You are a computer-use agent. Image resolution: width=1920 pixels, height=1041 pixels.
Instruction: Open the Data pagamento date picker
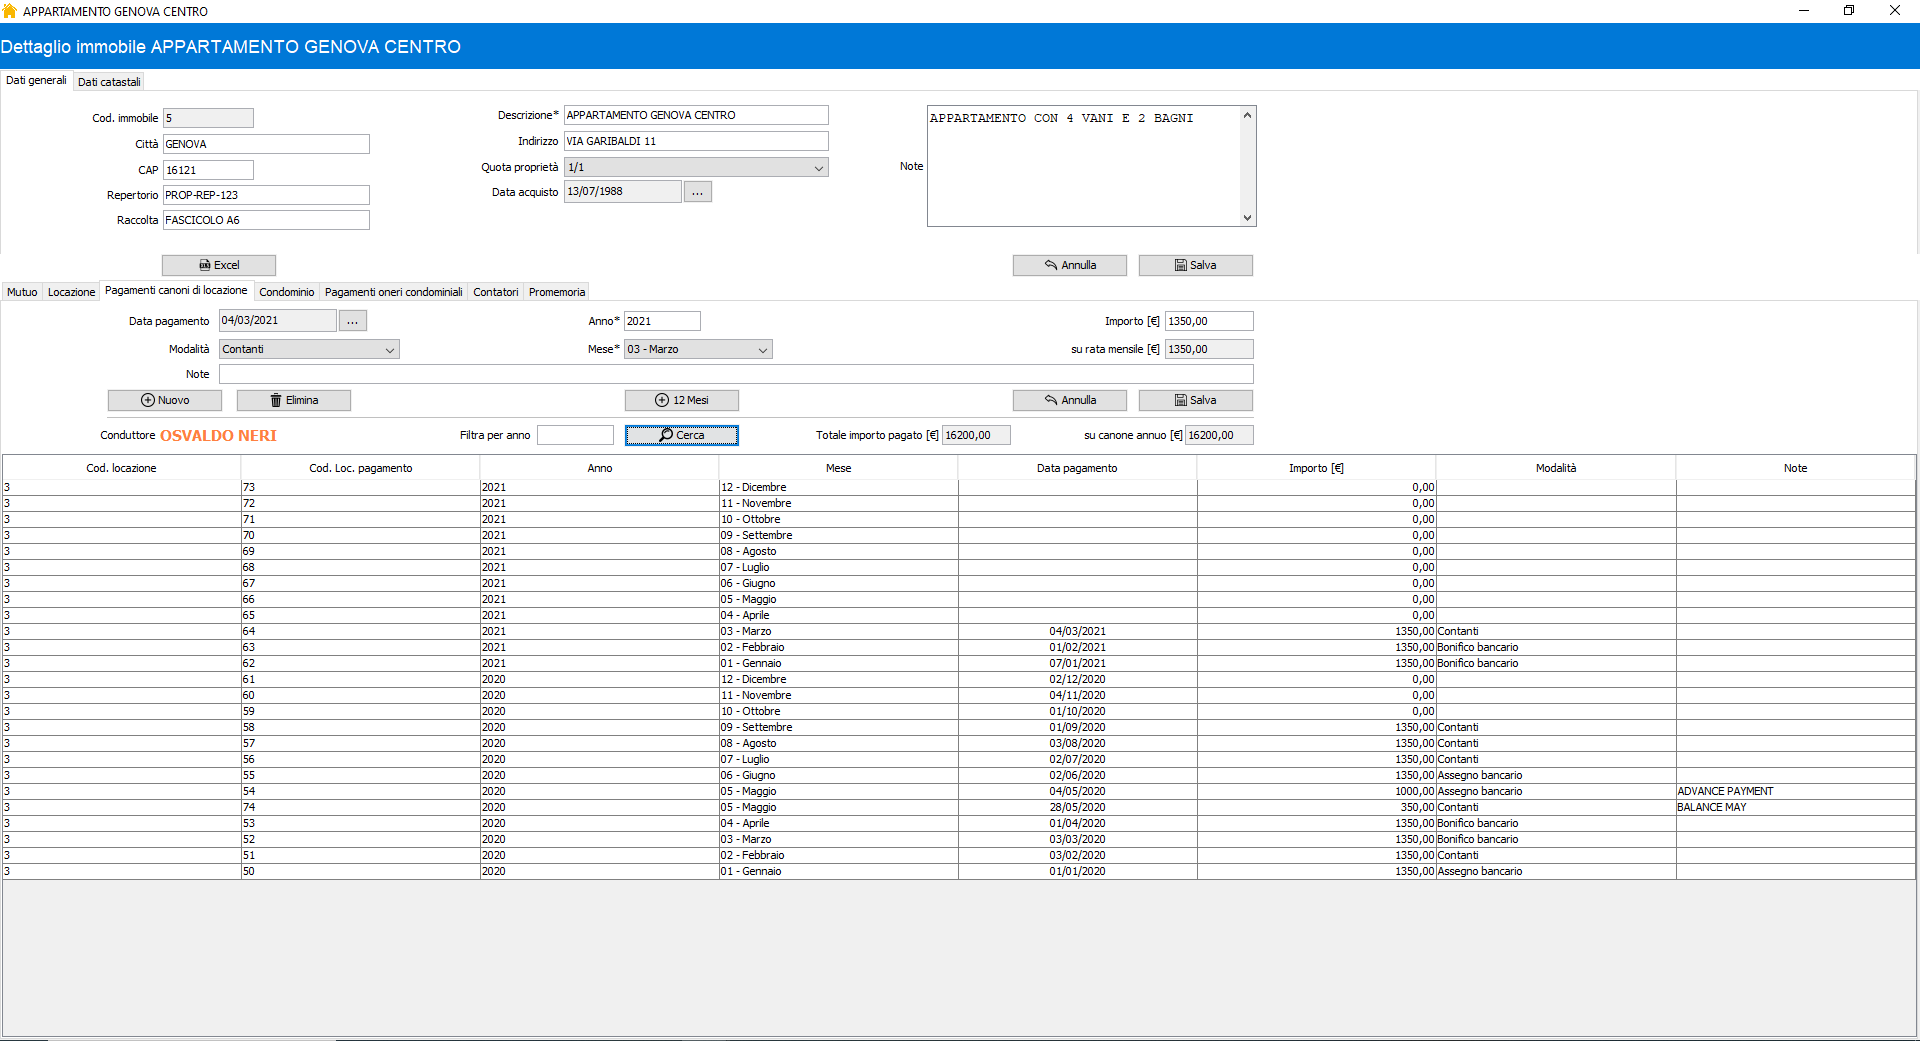(x=353, y=321)
